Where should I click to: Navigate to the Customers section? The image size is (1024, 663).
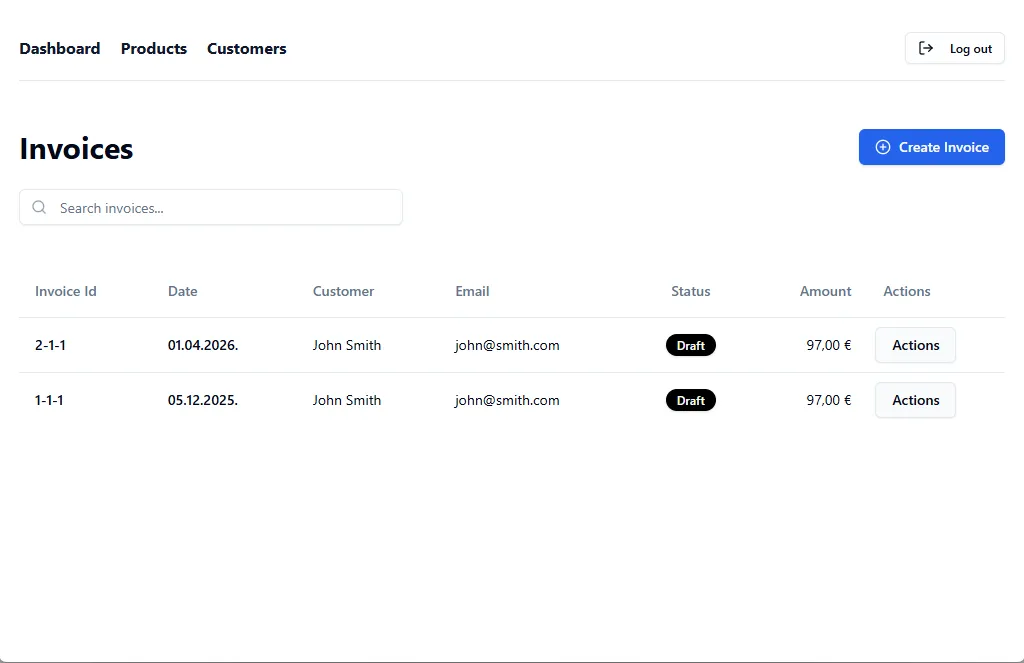(x=246, y=48)
